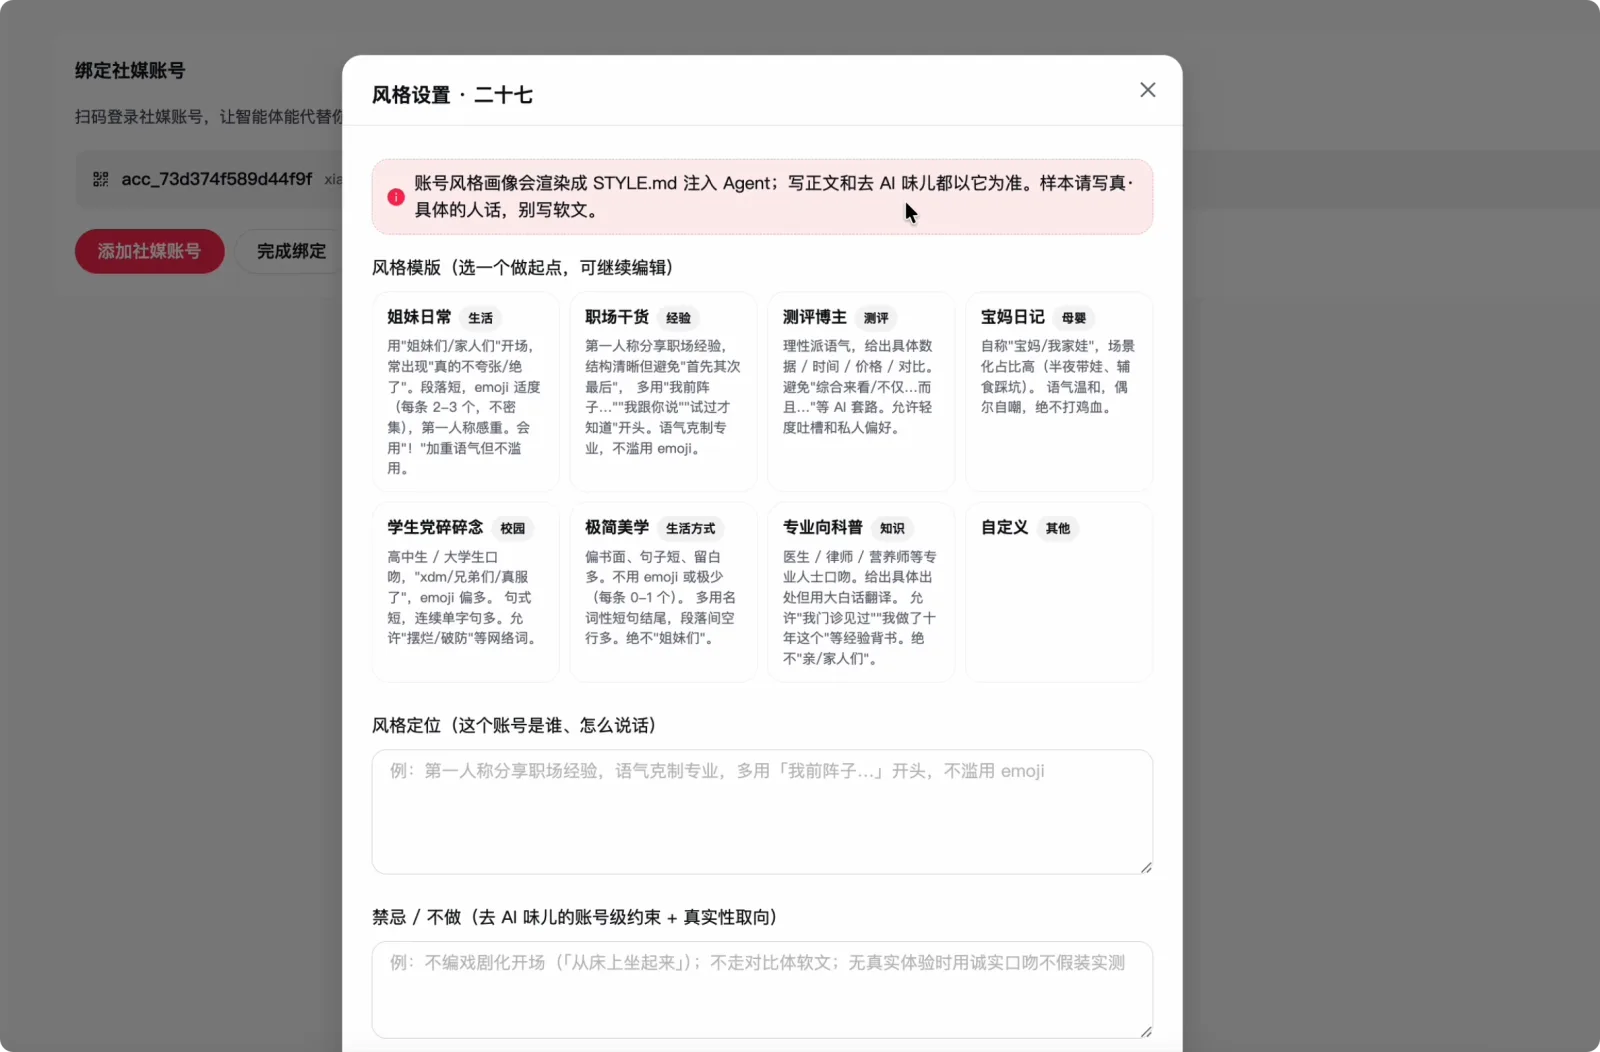Image resolution: width=1600 pixels, height=1052 pixels.
Task: Pick the 极简美学 template card
Action: click(663, 592)
